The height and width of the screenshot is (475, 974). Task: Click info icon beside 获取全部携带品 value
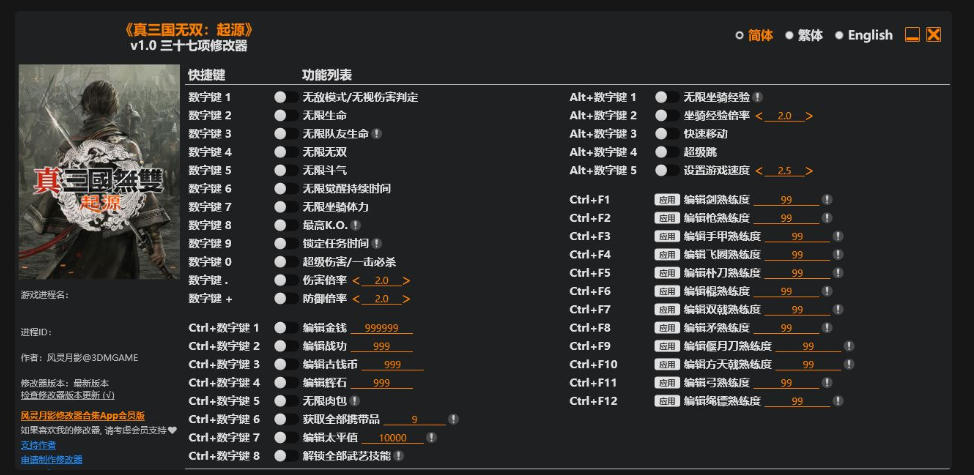tap(453, 419)
